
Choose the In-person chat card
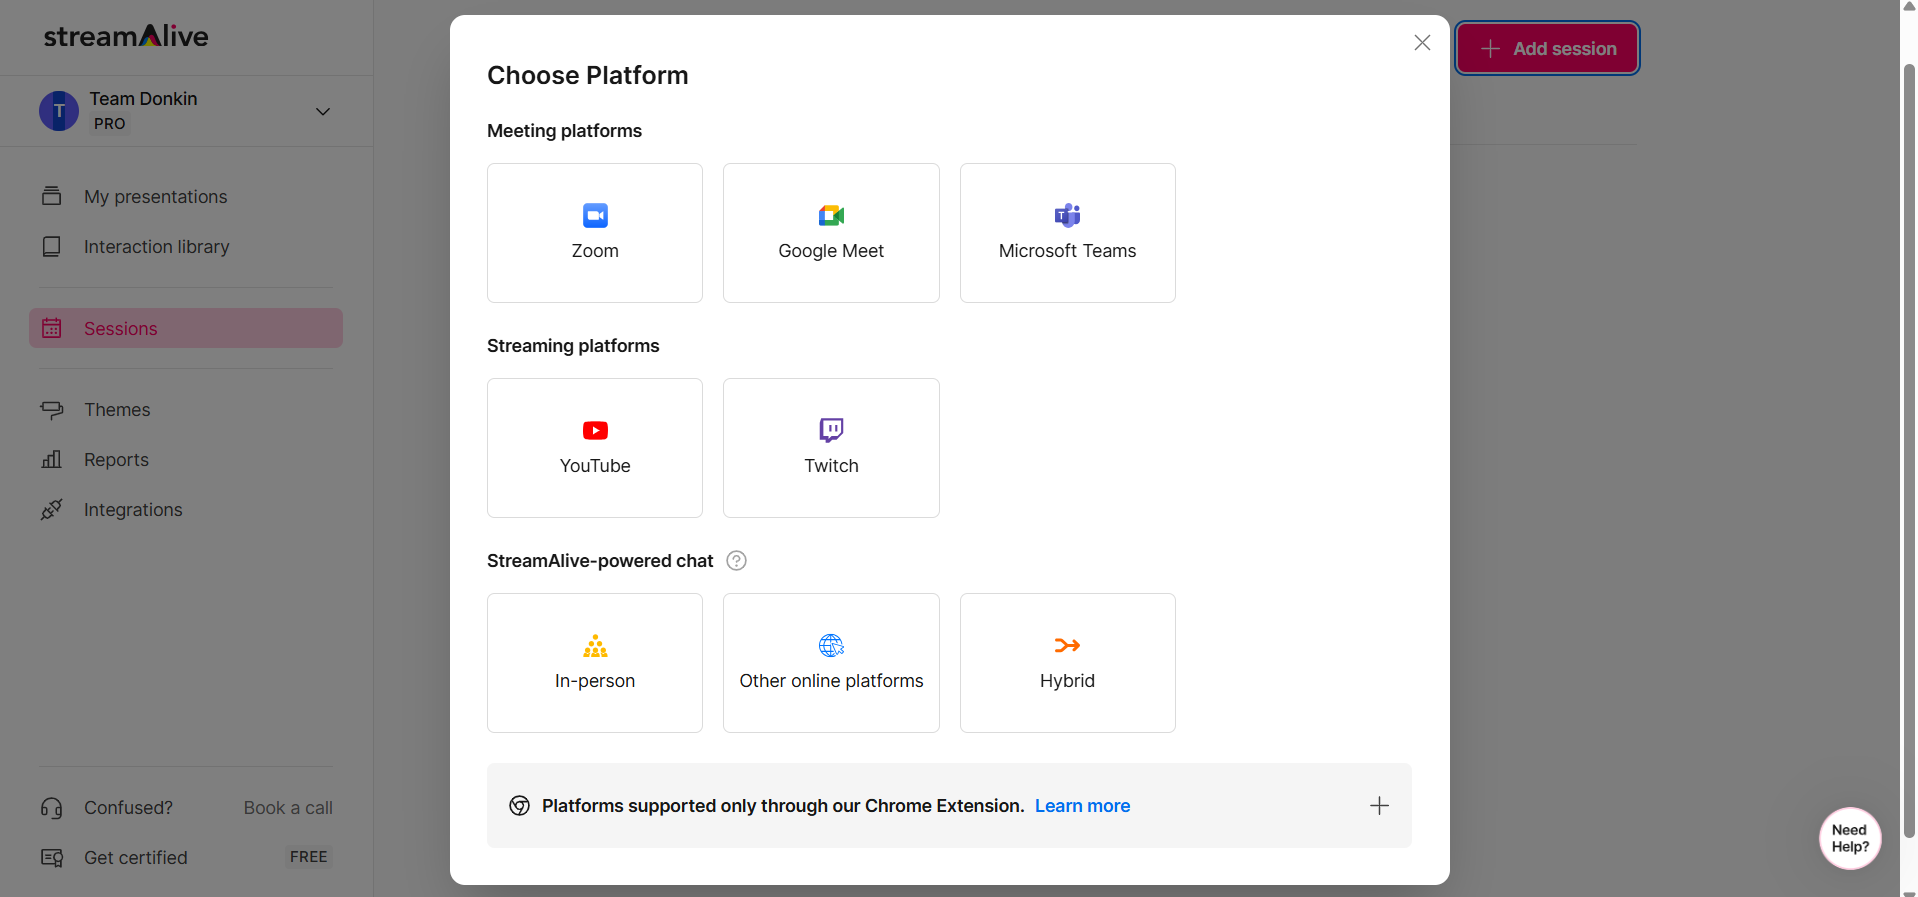tap(595, 663)
